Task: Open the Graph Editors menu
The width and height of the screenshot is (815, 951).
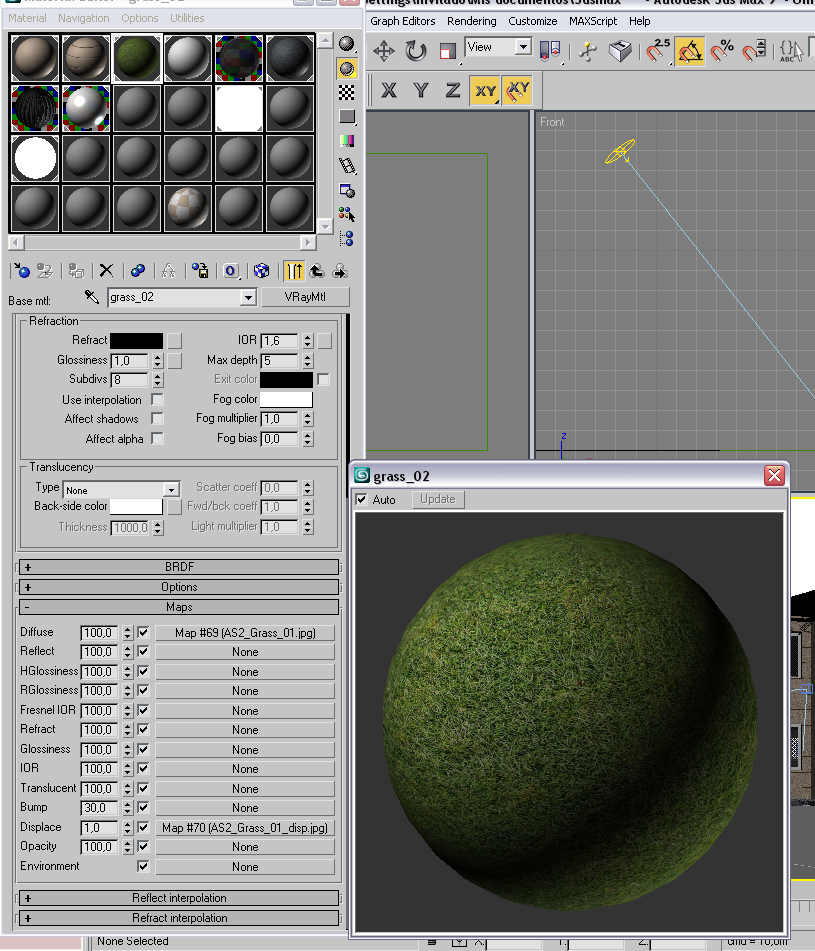Action: (403, 21)
